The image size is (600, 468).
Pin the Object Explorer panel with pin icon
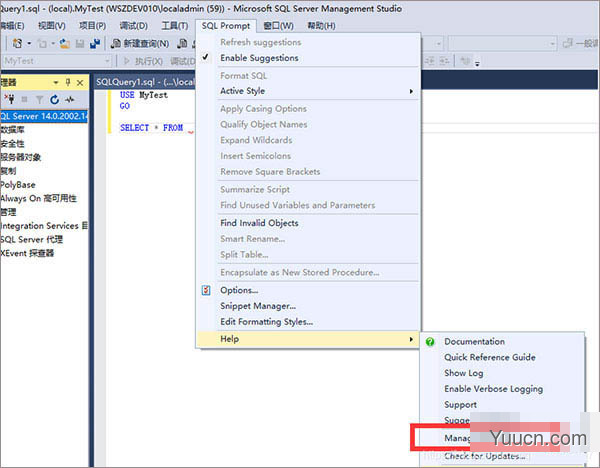click(x=67, y=82)
